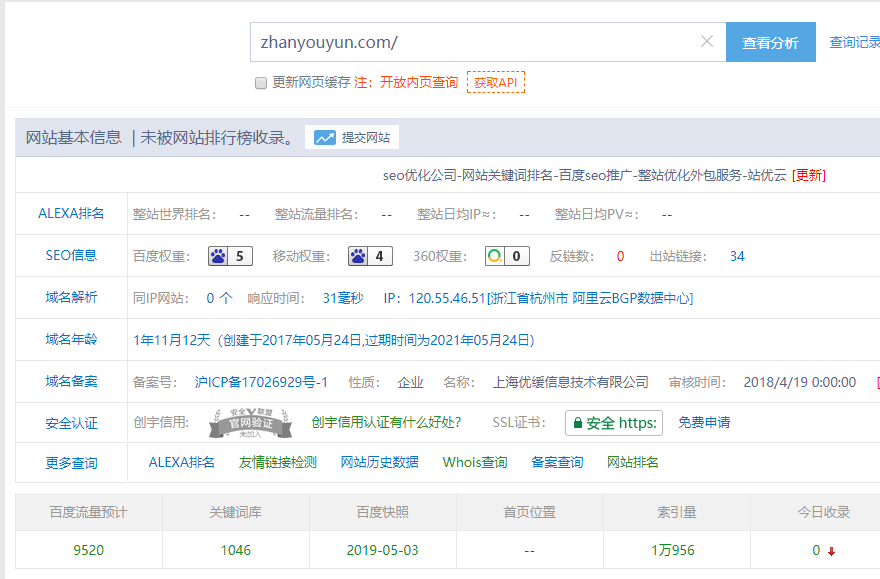Open the ALEXA排名 row header link
880x579 pixels.
pos(71,213)
